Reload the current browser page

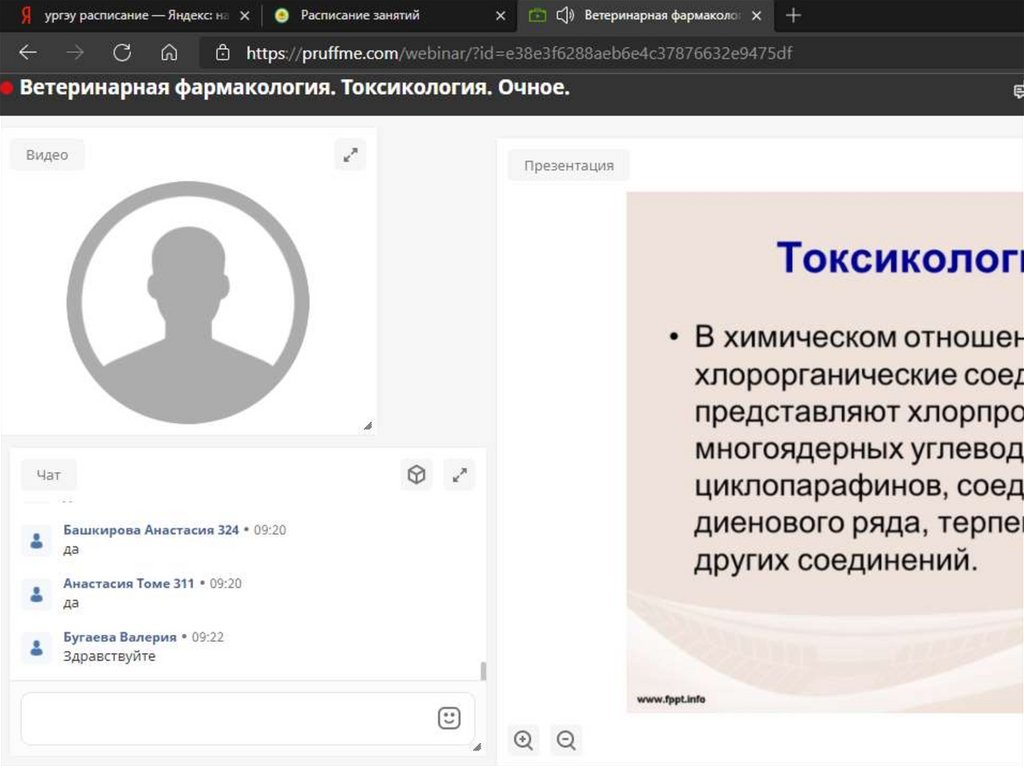(122, 53)
